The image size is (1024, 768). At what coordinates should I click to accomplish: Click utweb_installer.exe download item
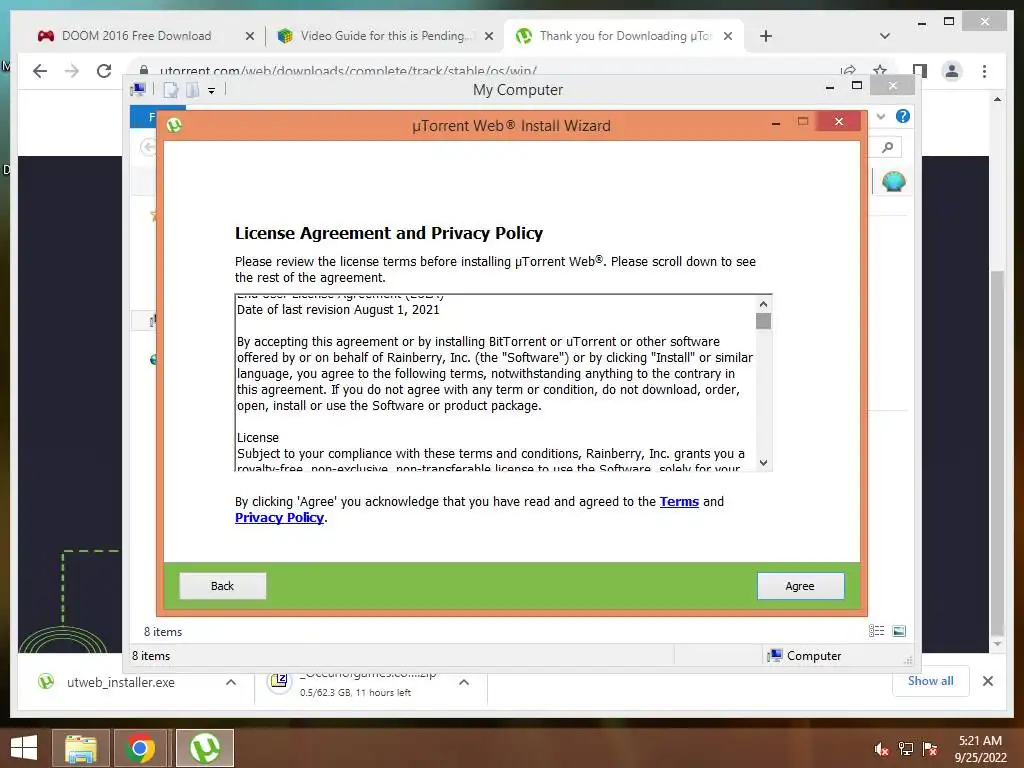click(121, 682)
